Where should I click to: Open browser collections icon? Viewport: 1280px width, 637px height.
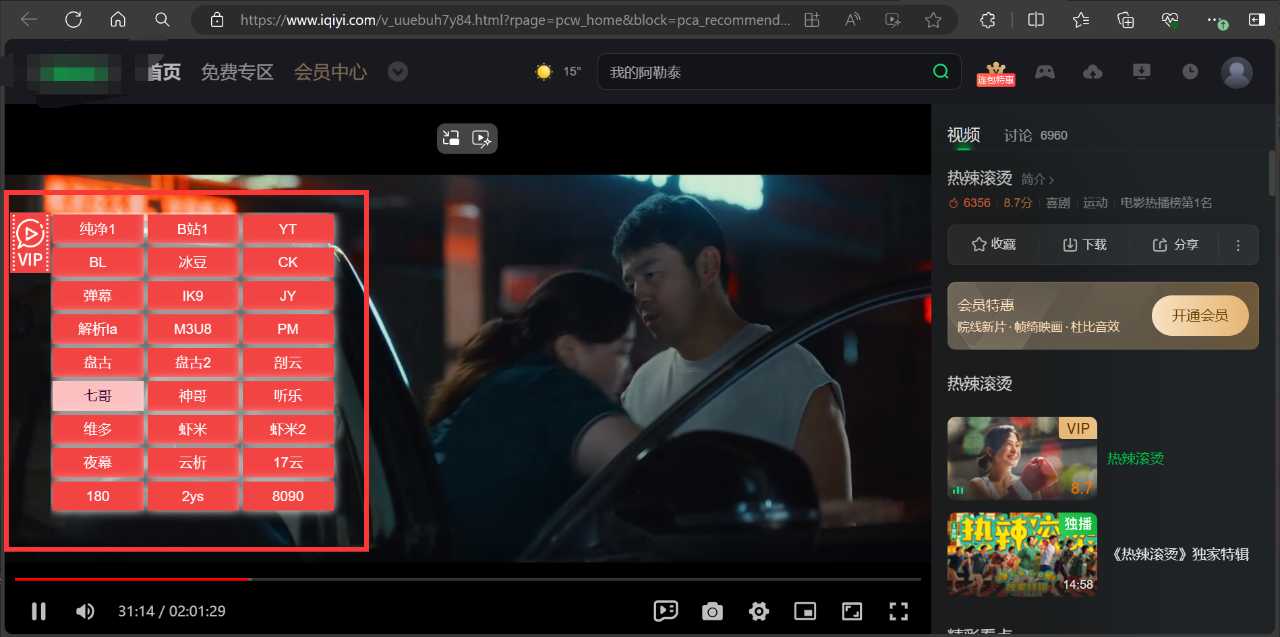[x=1126, y=19]
